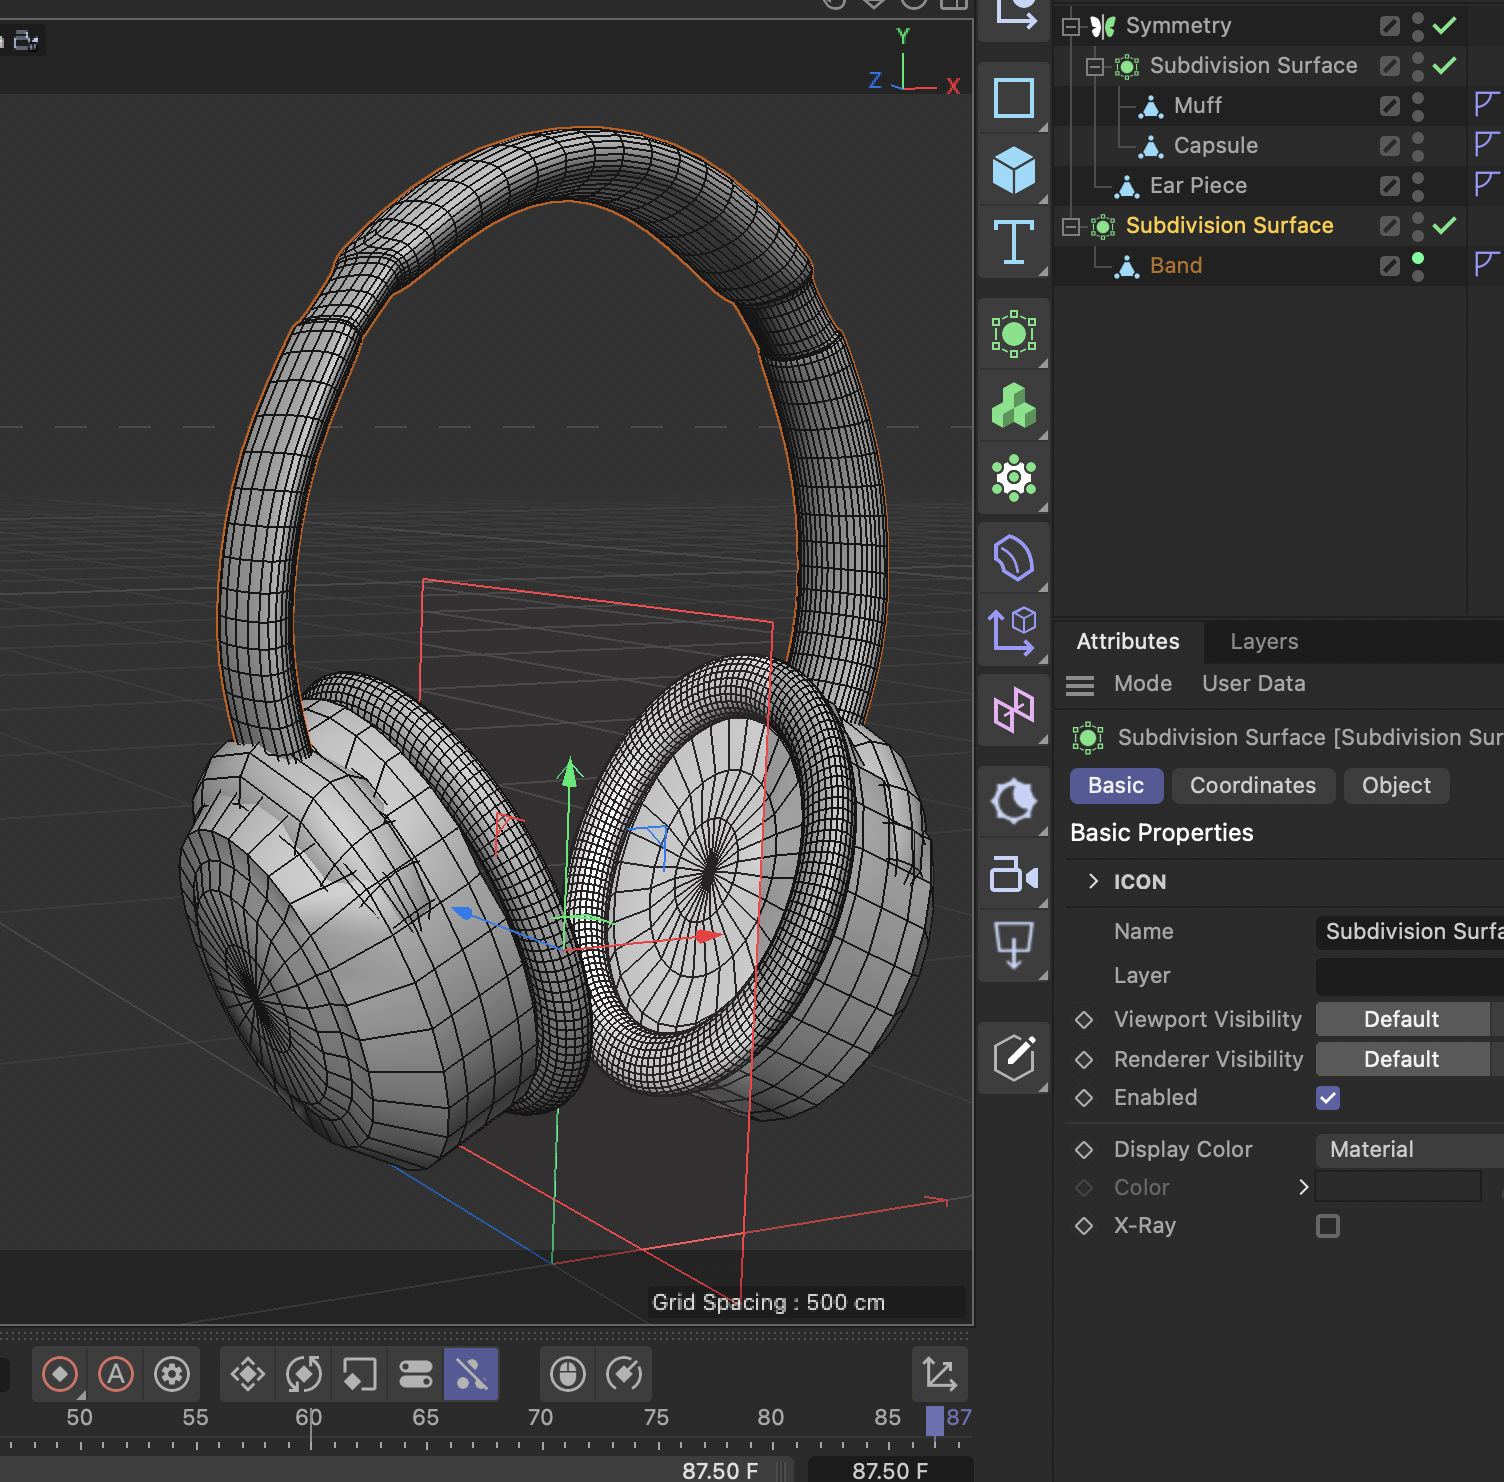Enable the X-Ray checkbox
Screen dimensions: 1504x1482
[1328, 1226]
